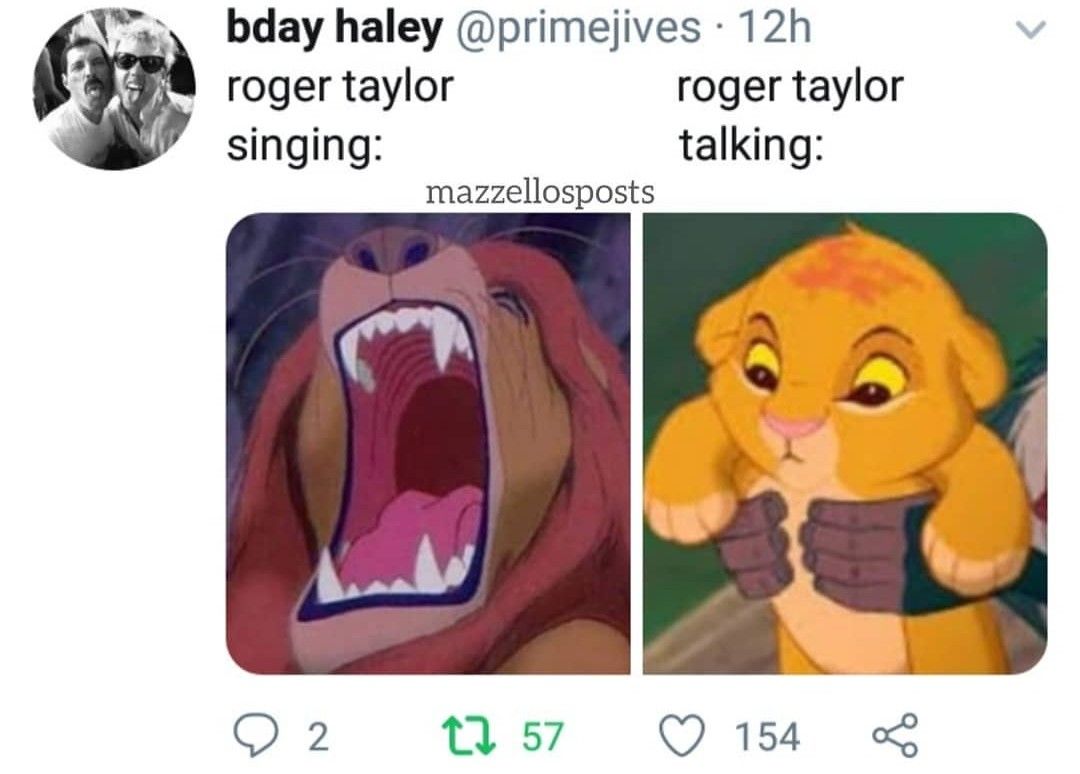Click the 12h timestamp
The image size is (1080, 774).
pyautogui.click(x=774, y=29)
